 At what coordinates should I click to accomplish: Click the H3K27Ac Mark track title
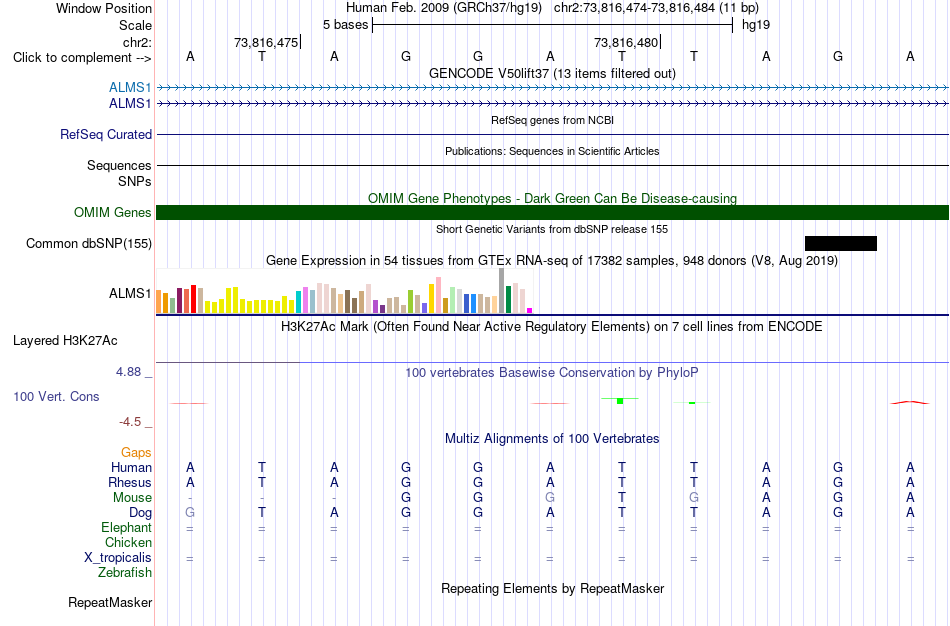[x=552, y=327]
